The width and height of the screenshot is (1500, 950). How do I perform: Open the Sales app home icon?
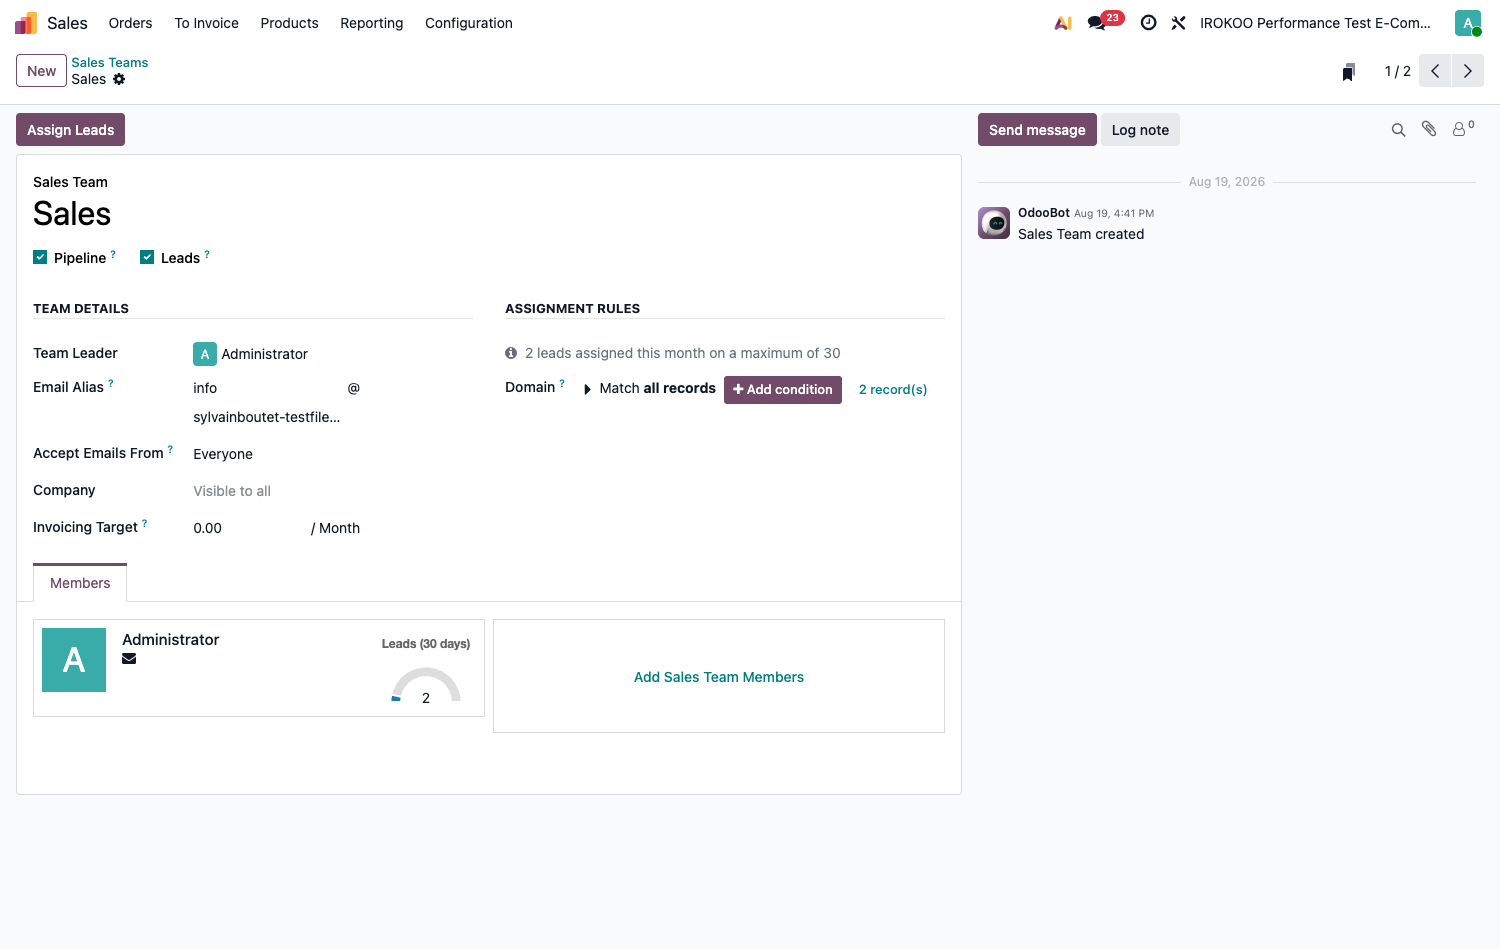(x=26, y=23)
